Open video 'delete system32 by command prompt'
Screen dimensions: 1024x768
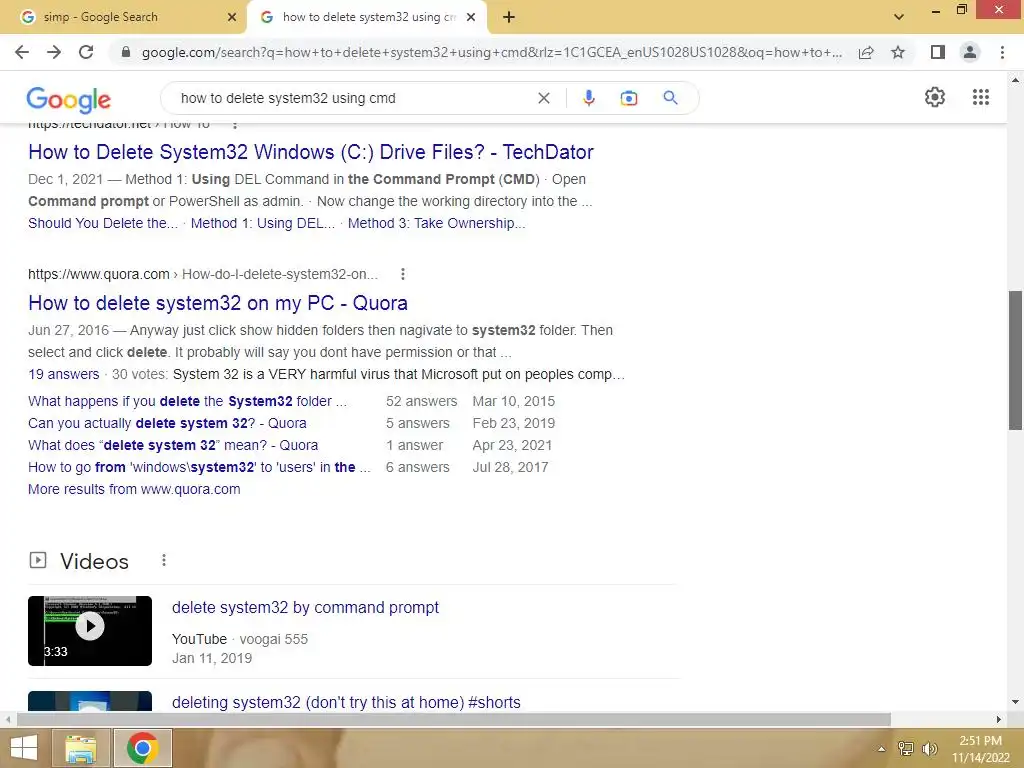pos(305,607)
